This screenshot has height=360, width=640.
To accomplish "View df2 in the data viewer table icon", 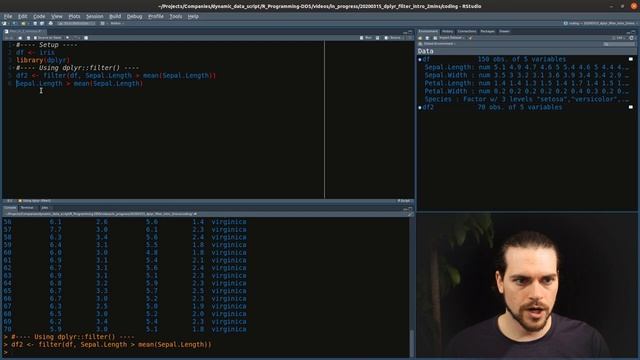I will click(631, 107).
